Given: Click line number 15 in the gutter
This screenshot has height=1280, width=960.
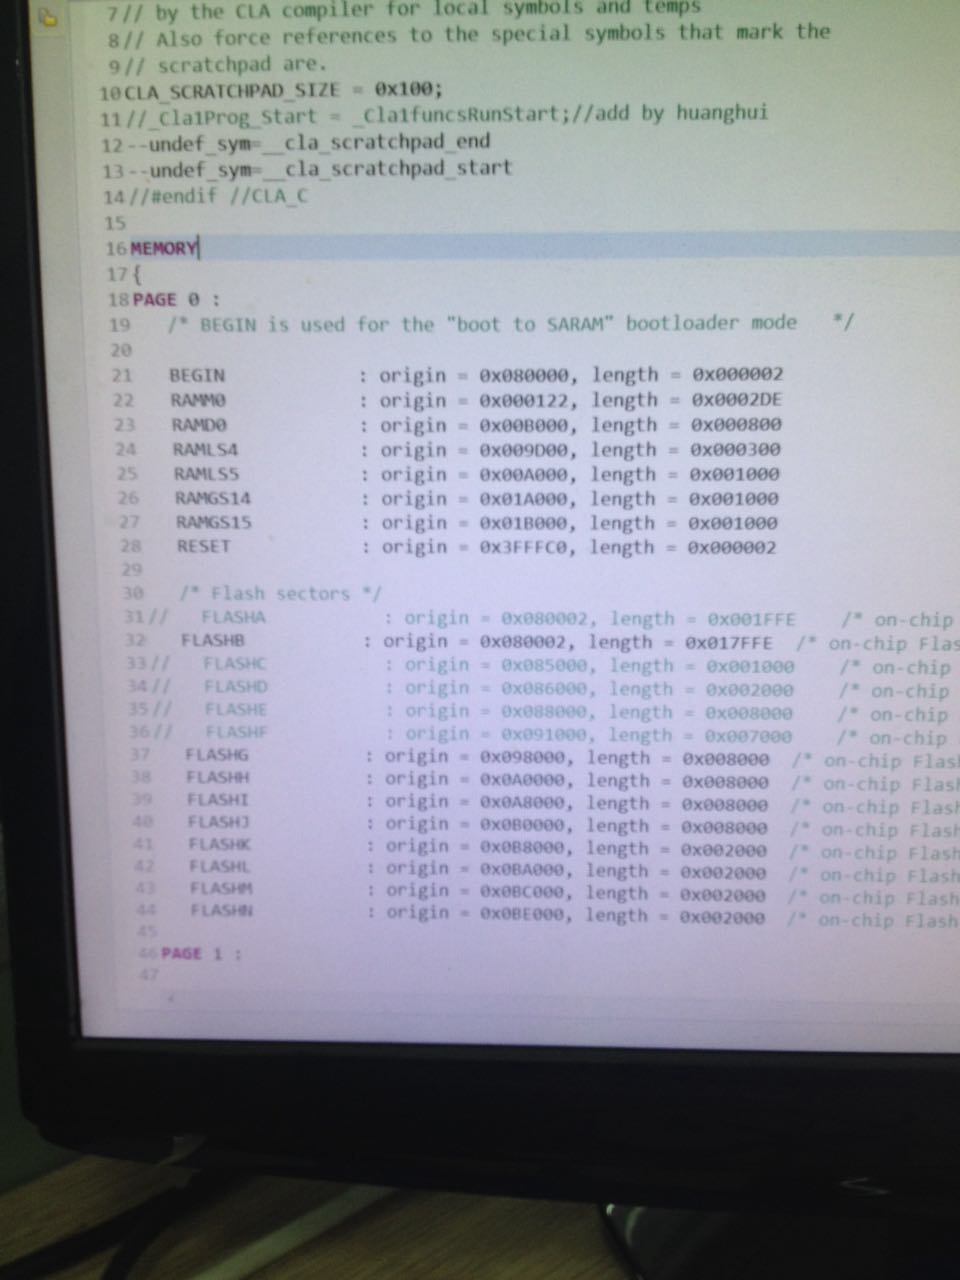Looking at the screenshot, I should tap(115, 222).
